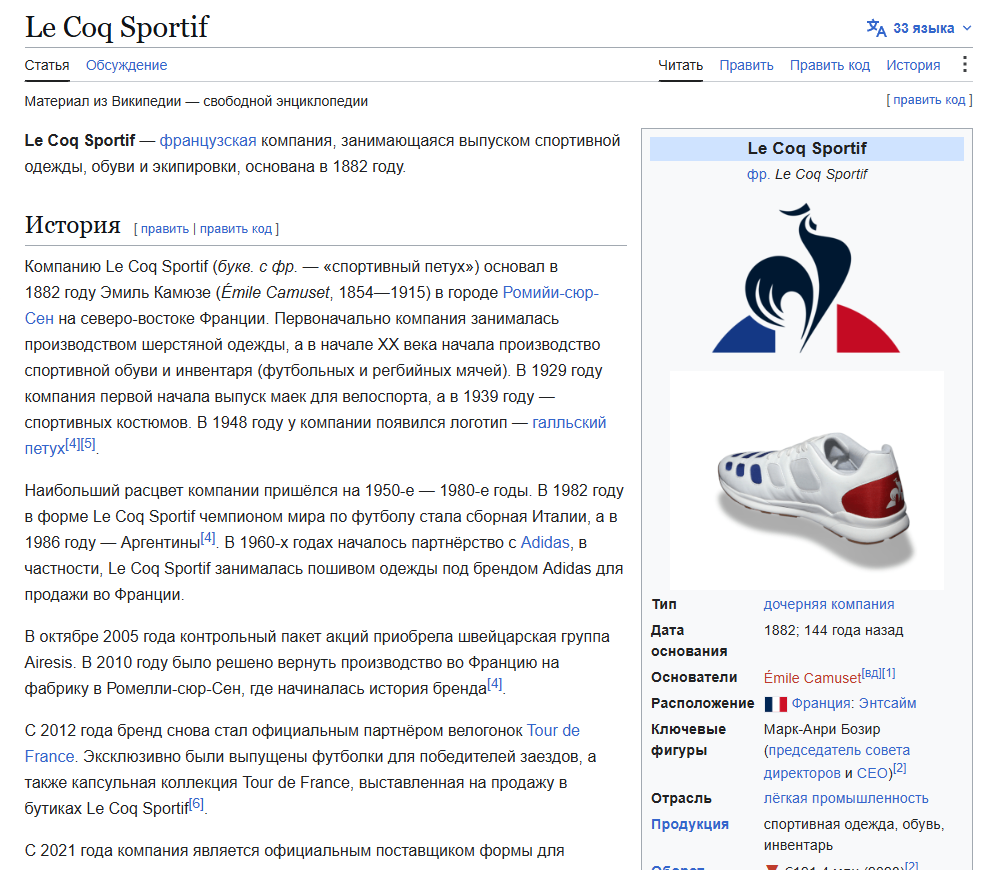Click the История section heading
This screenshot has width=990, height=870.
[x=73, y=225]
